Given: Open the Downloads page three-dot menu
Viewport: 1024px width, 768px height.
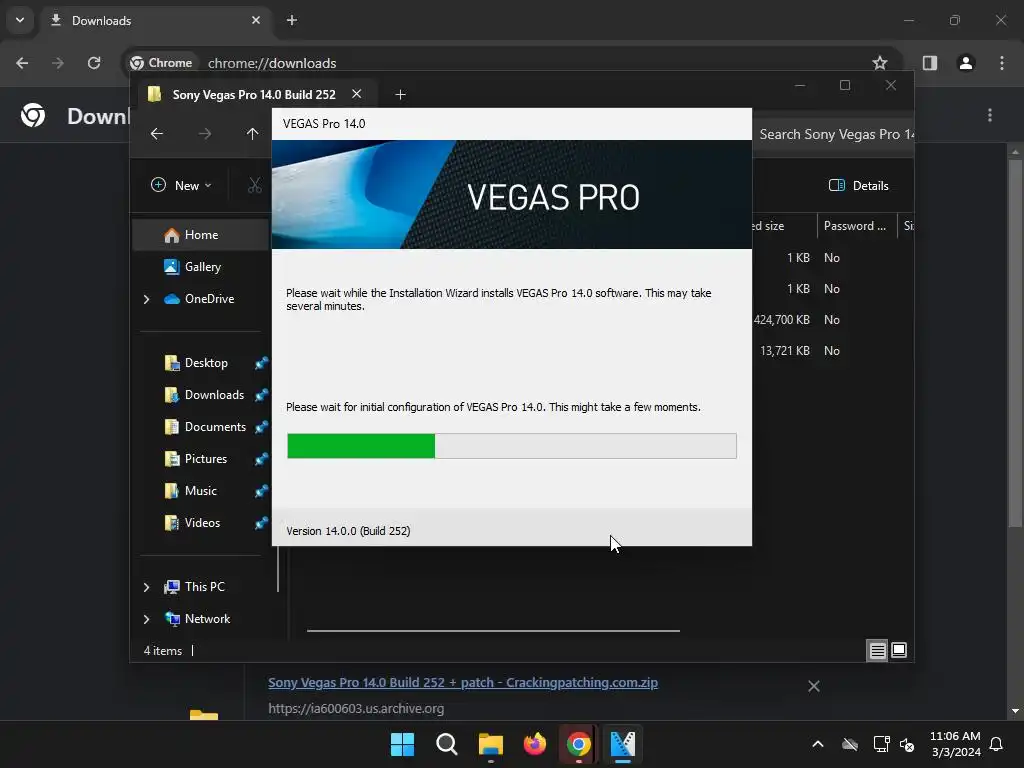Looking at the screenshot, I should (x=990, y=116).
